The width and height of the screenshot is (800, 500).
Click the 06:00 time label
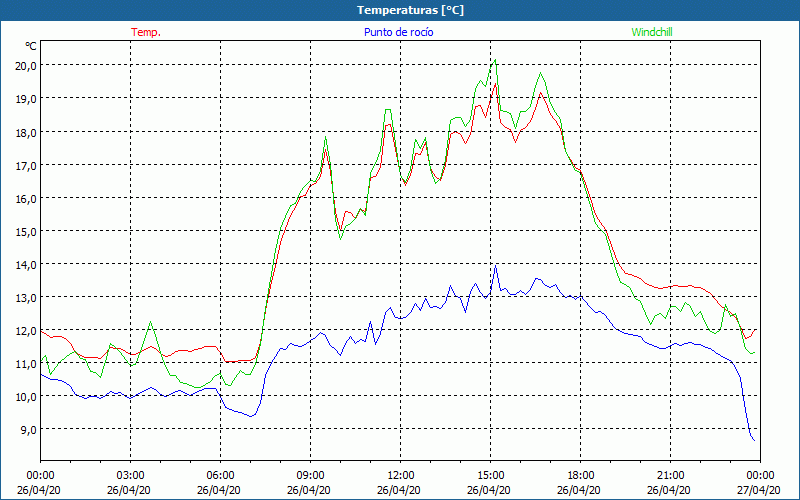(x=220, y=476)
